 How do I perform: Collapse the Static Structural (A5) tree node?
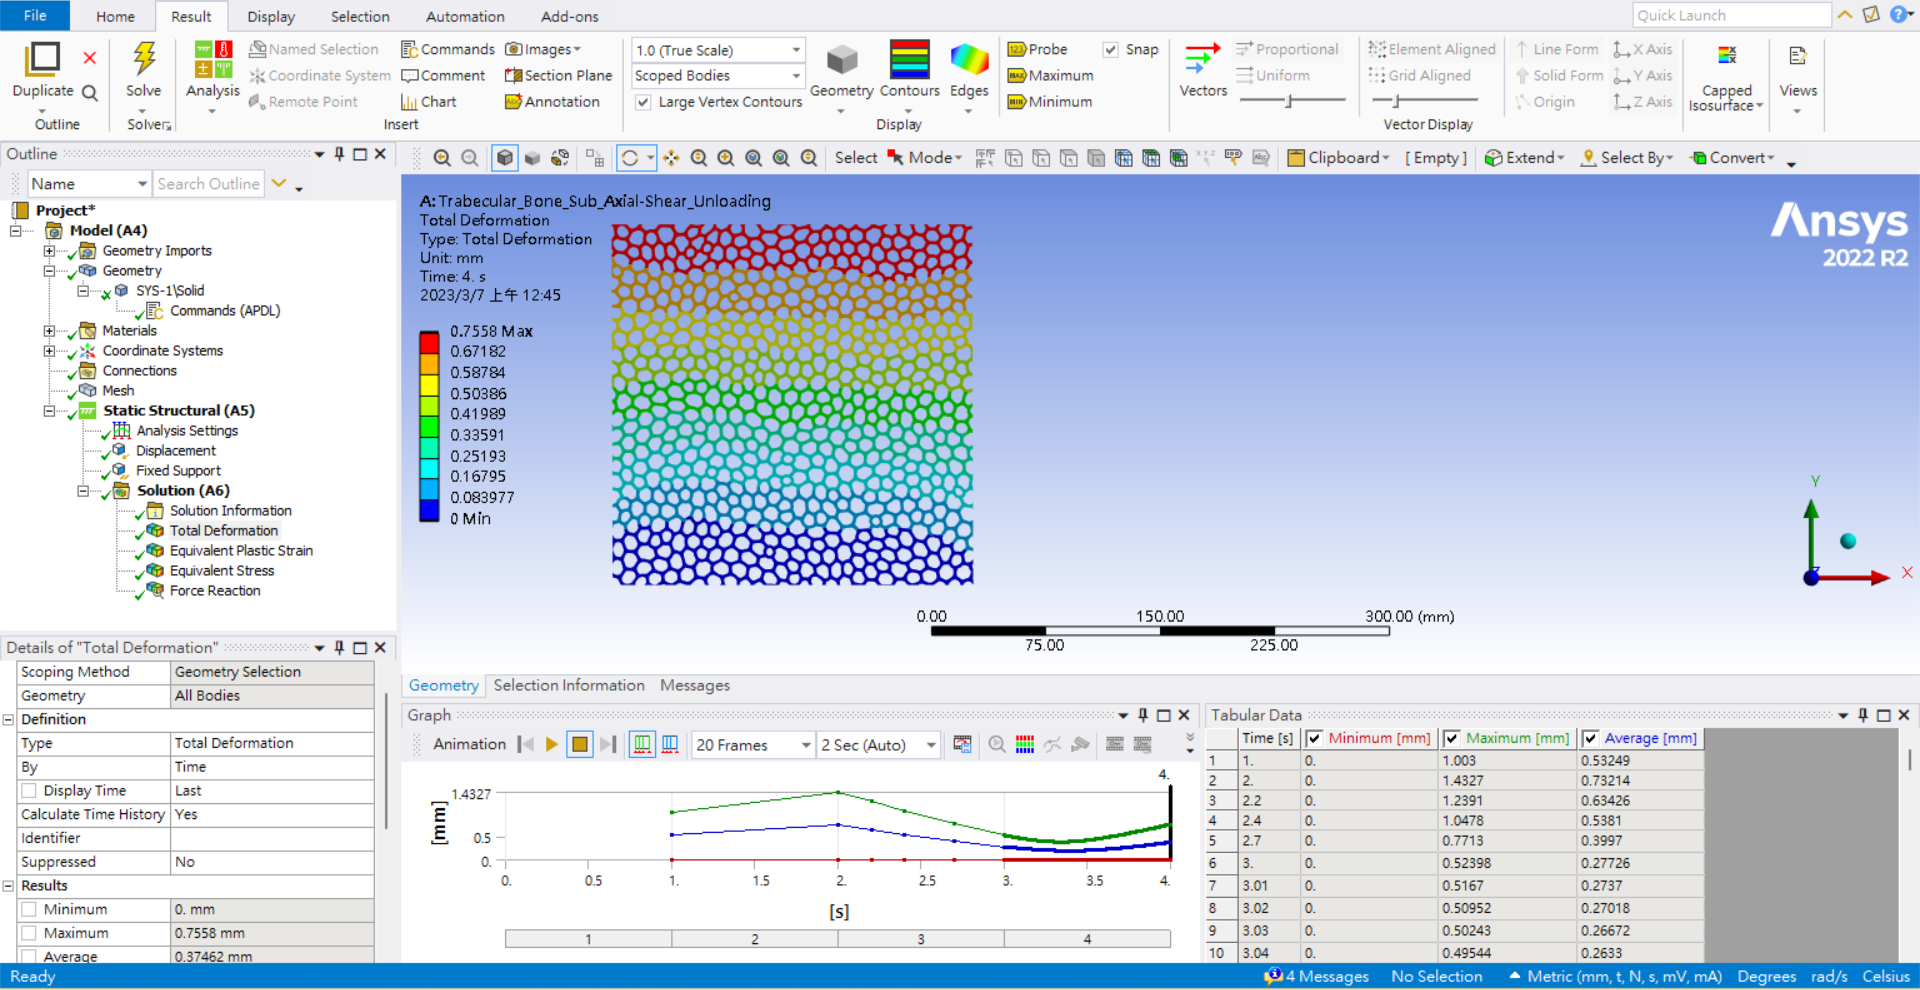pyautogui.click(x=49, y=411)
